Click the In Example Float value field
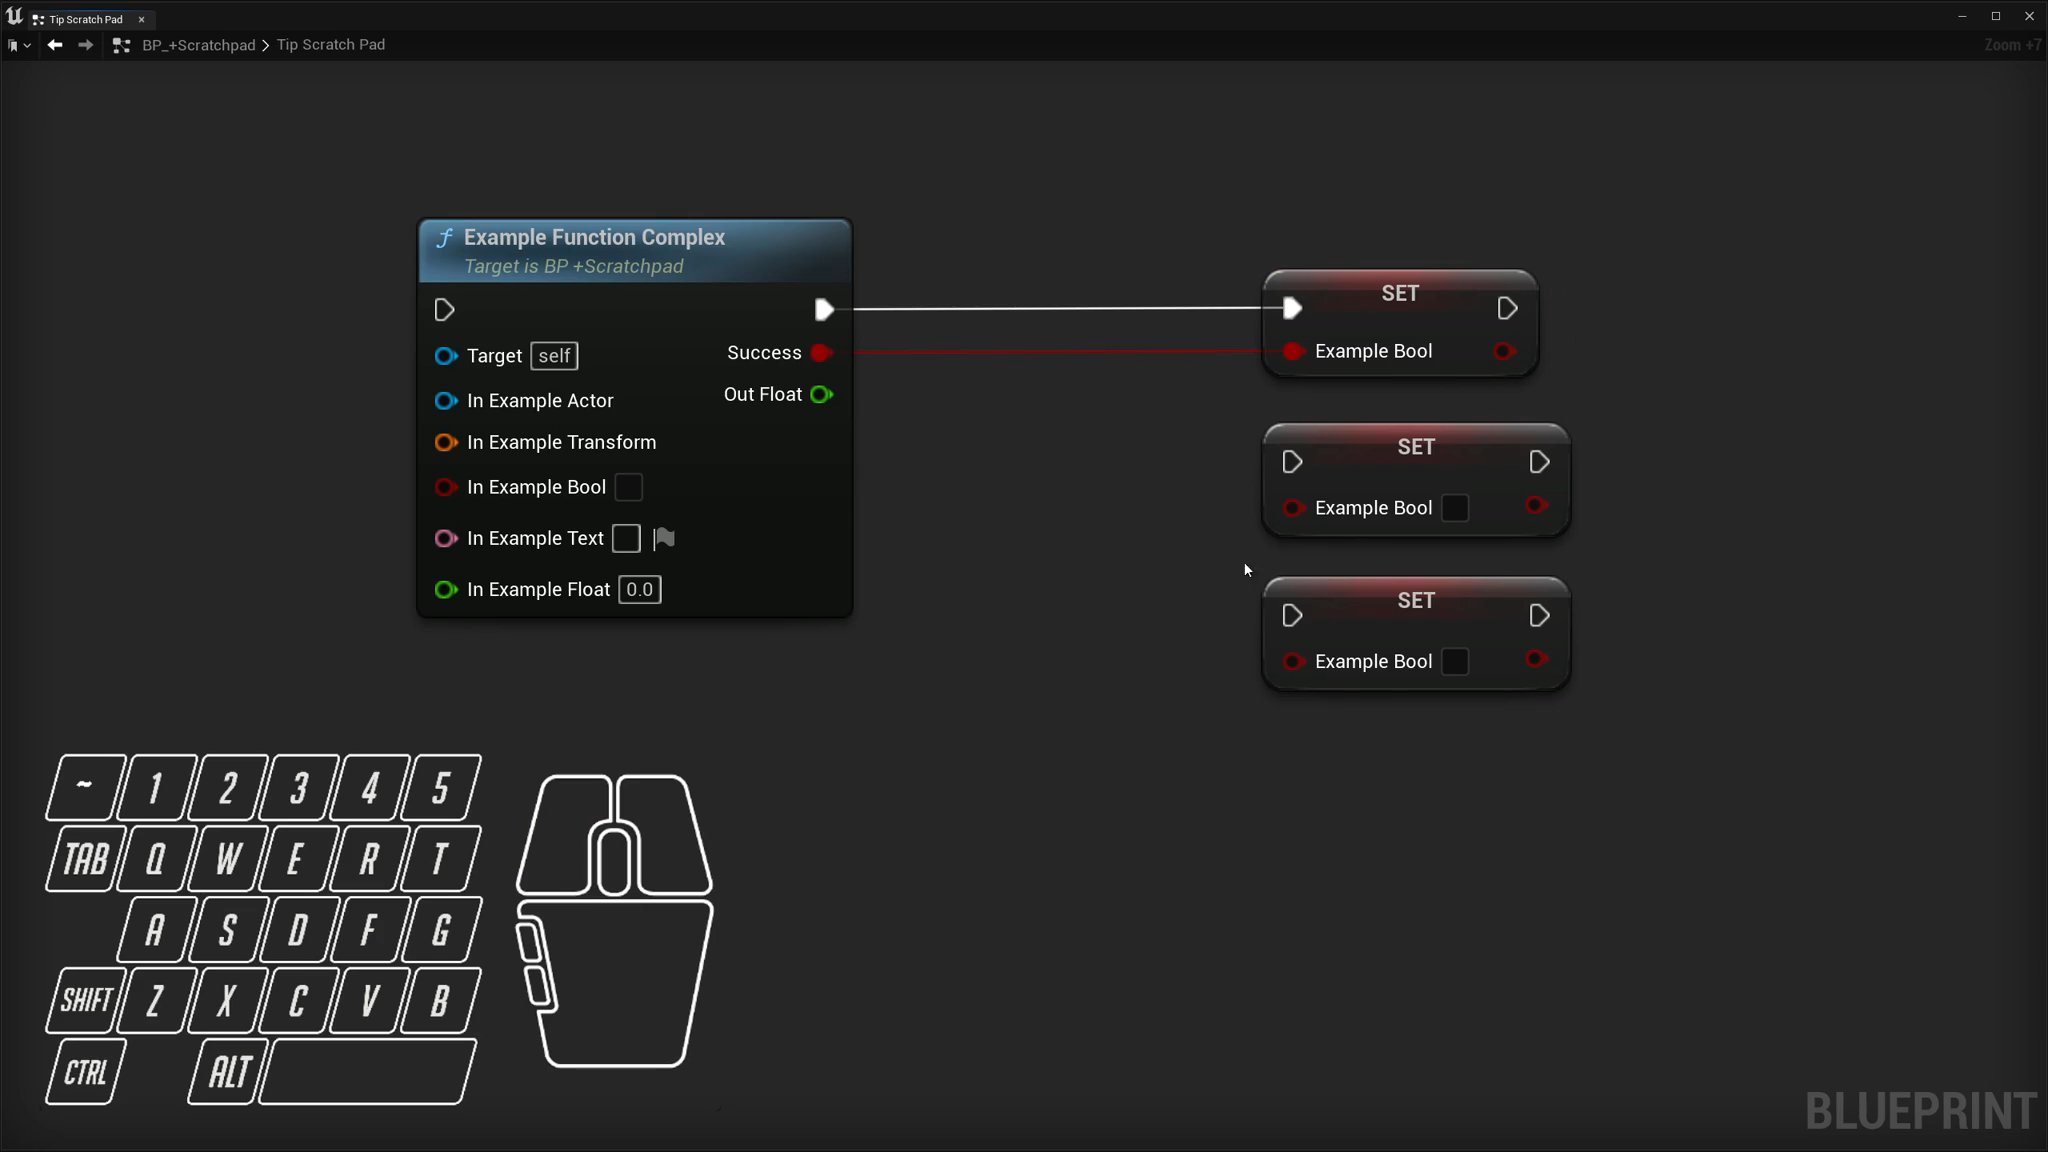Viewport: 2048px width, 1152px height. click(639, 590)
